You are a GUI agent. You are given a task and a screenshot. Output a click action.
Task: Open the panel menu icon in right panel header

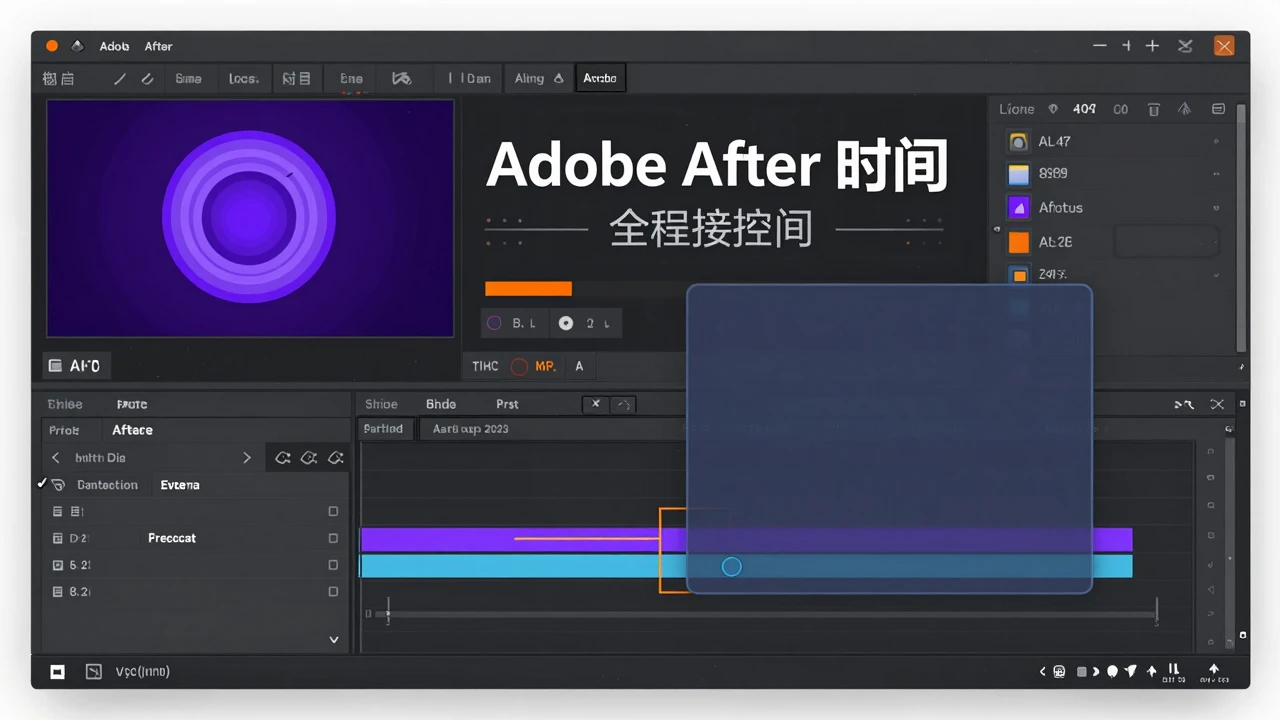(x=1218, y=109)
